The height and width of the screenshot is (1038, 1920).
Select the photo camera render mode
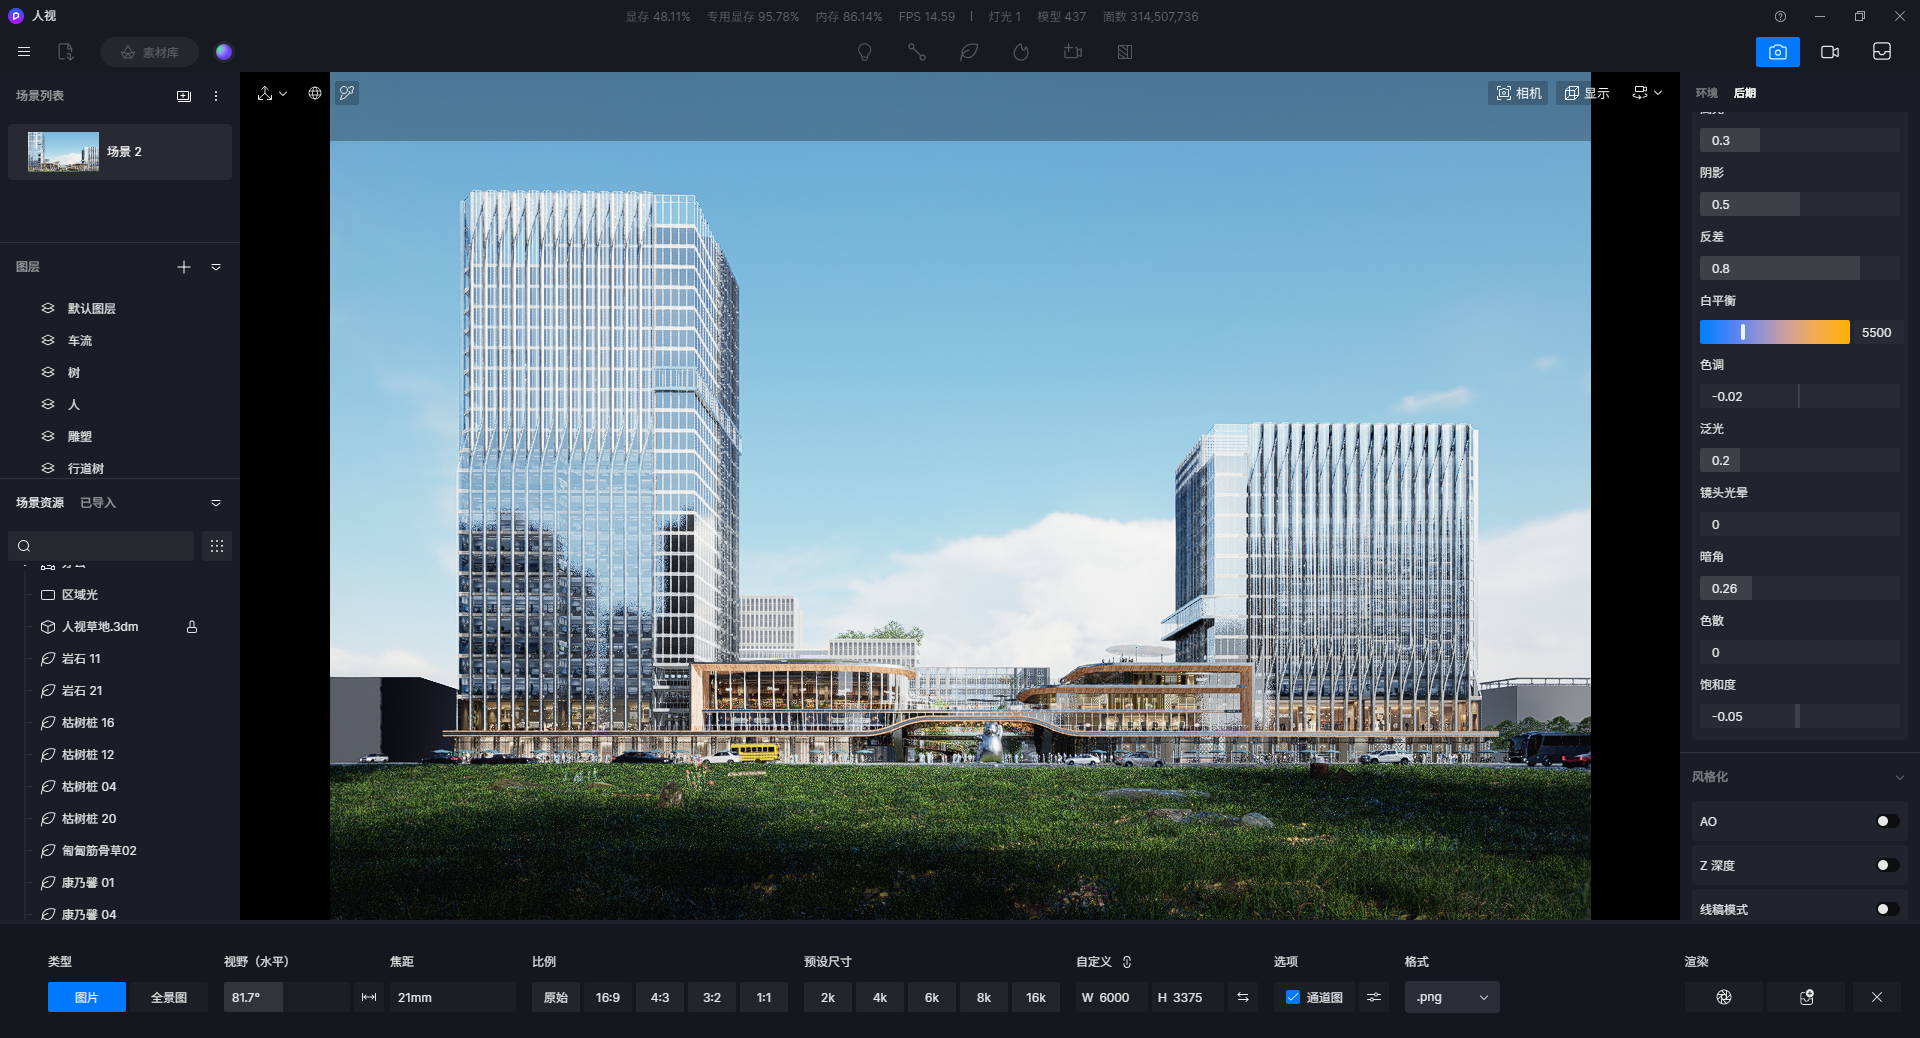pos(1777,52)
